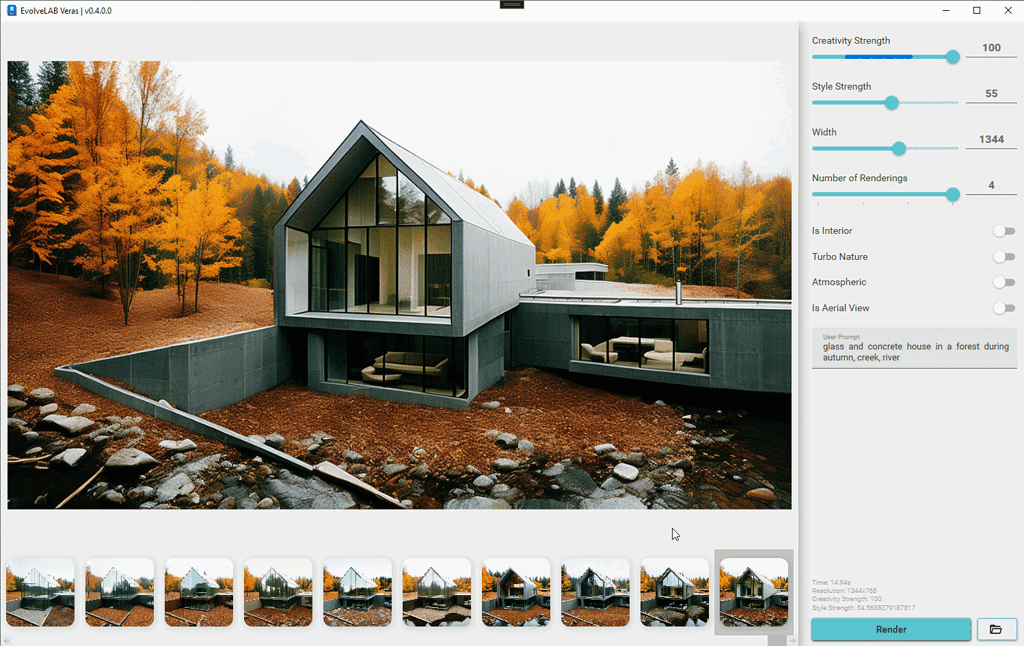Click the Render button
Image resolution: width=1024 pixels, height=646 pixels.
891,629
